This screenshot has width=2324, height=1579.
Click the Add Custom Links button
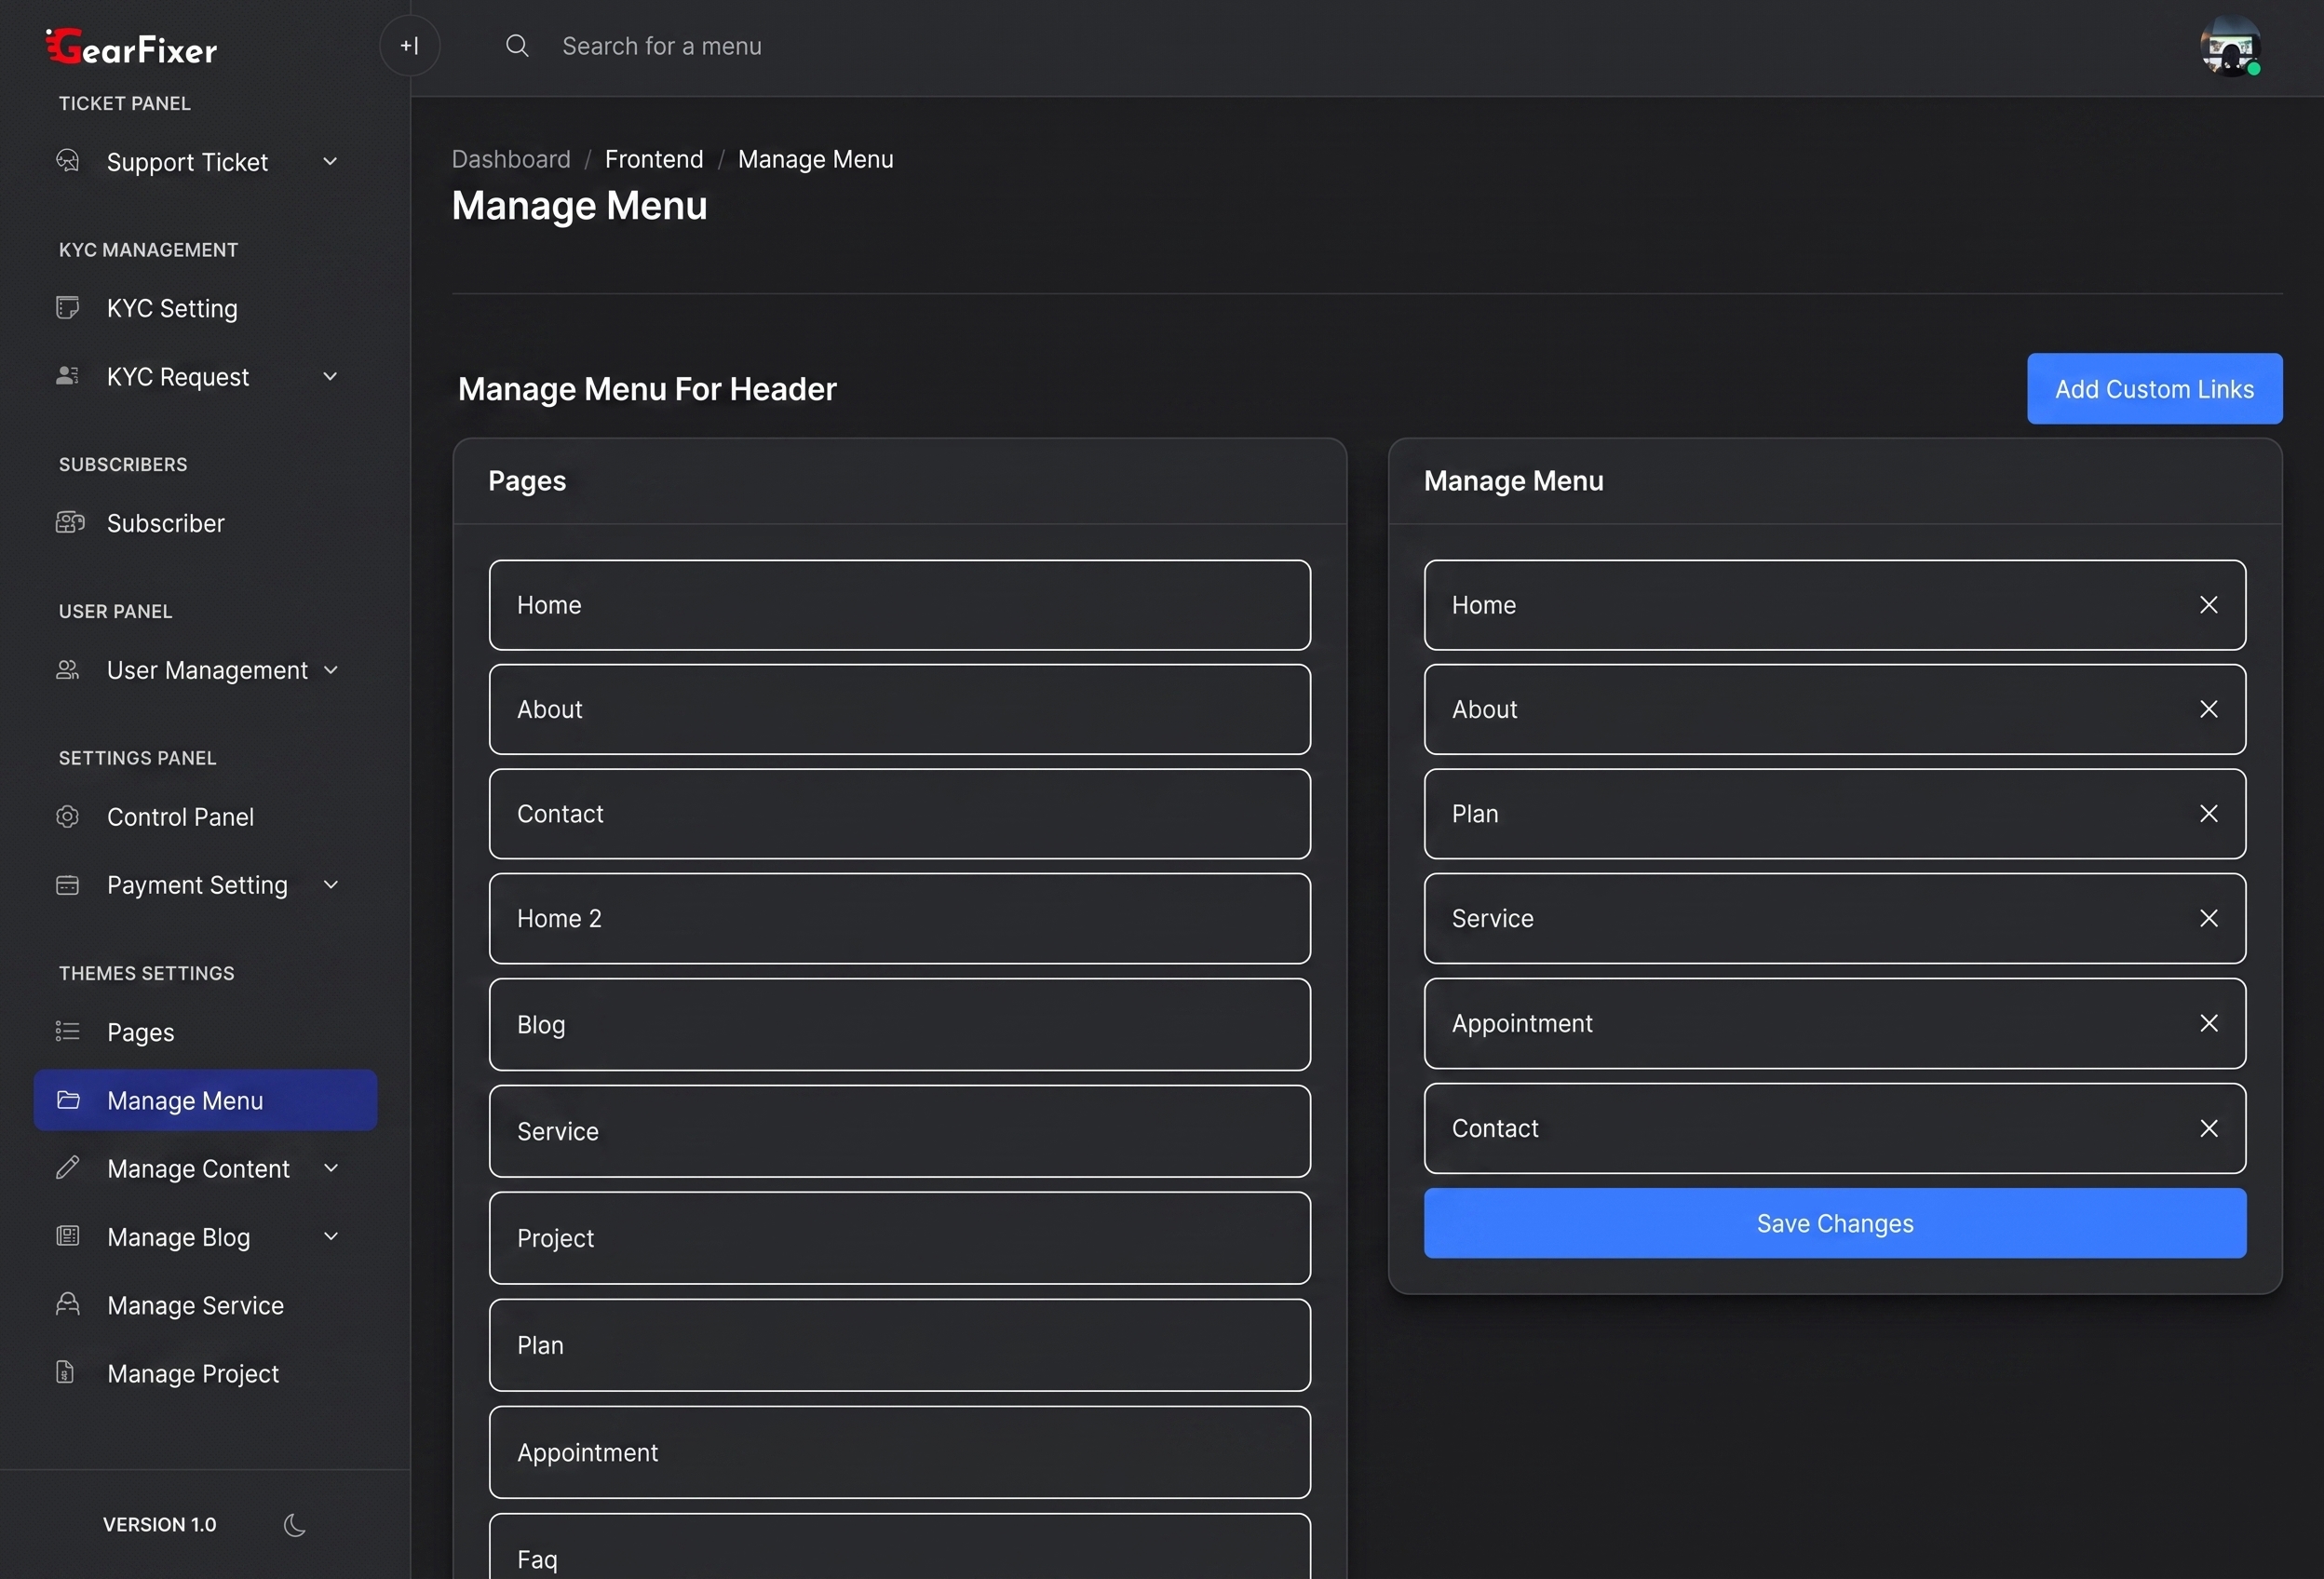2154,388
